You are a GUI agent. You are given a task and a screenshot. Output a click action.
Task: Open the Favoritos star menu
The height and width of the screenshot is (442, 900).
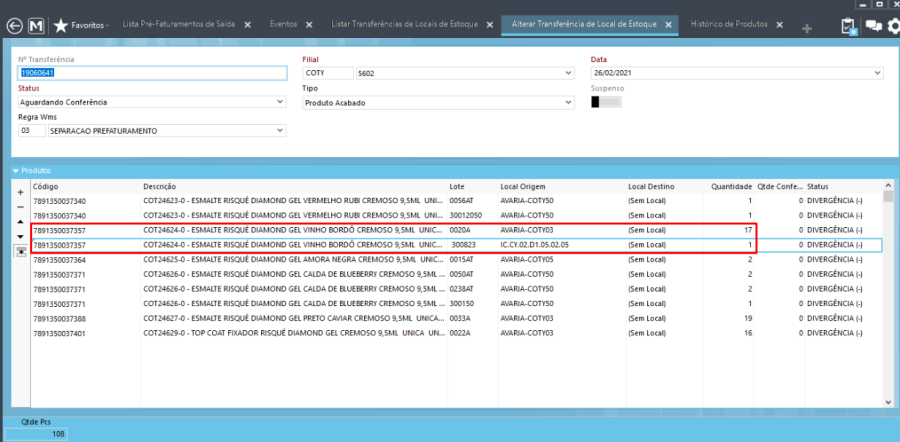(x=80, y=24)
